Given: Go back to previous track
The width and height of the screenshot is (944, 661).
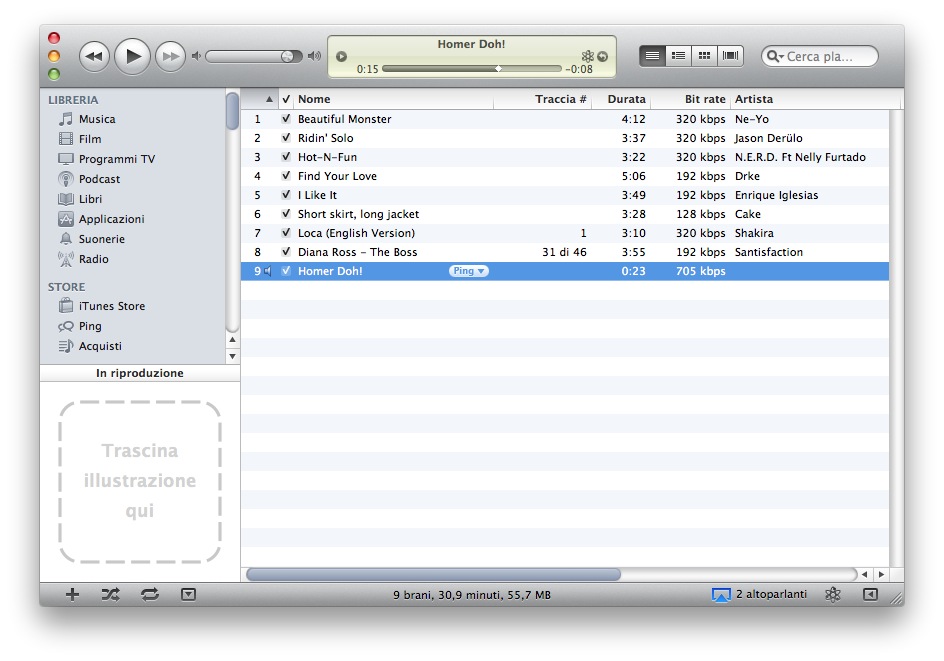Looking at the screenshot, I should 94,57.
